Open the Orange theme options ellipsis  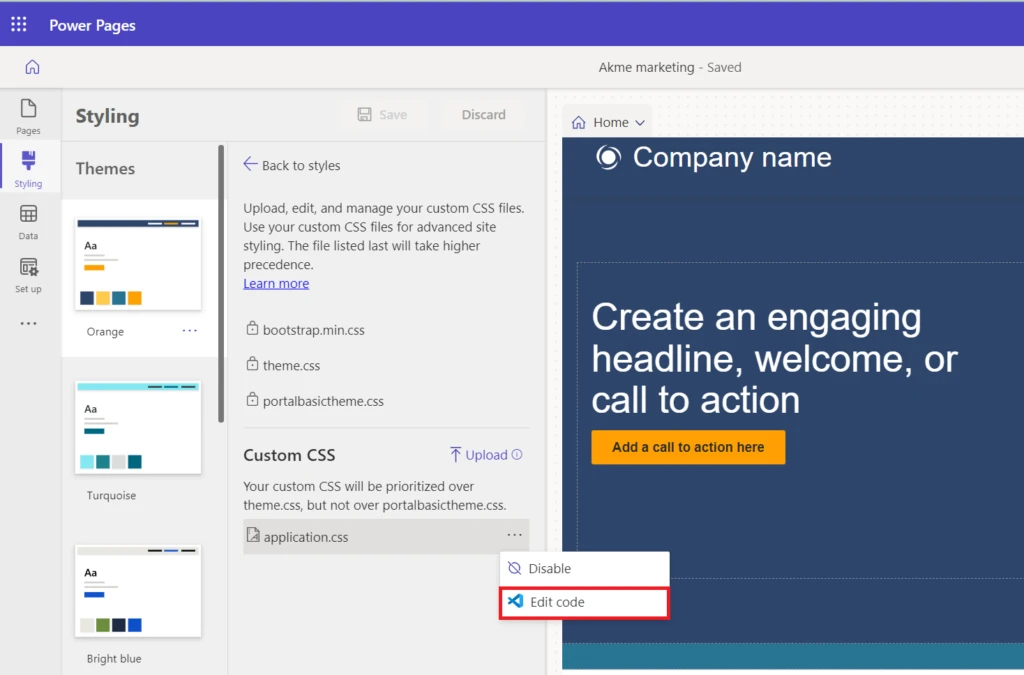tap(189, 331)
